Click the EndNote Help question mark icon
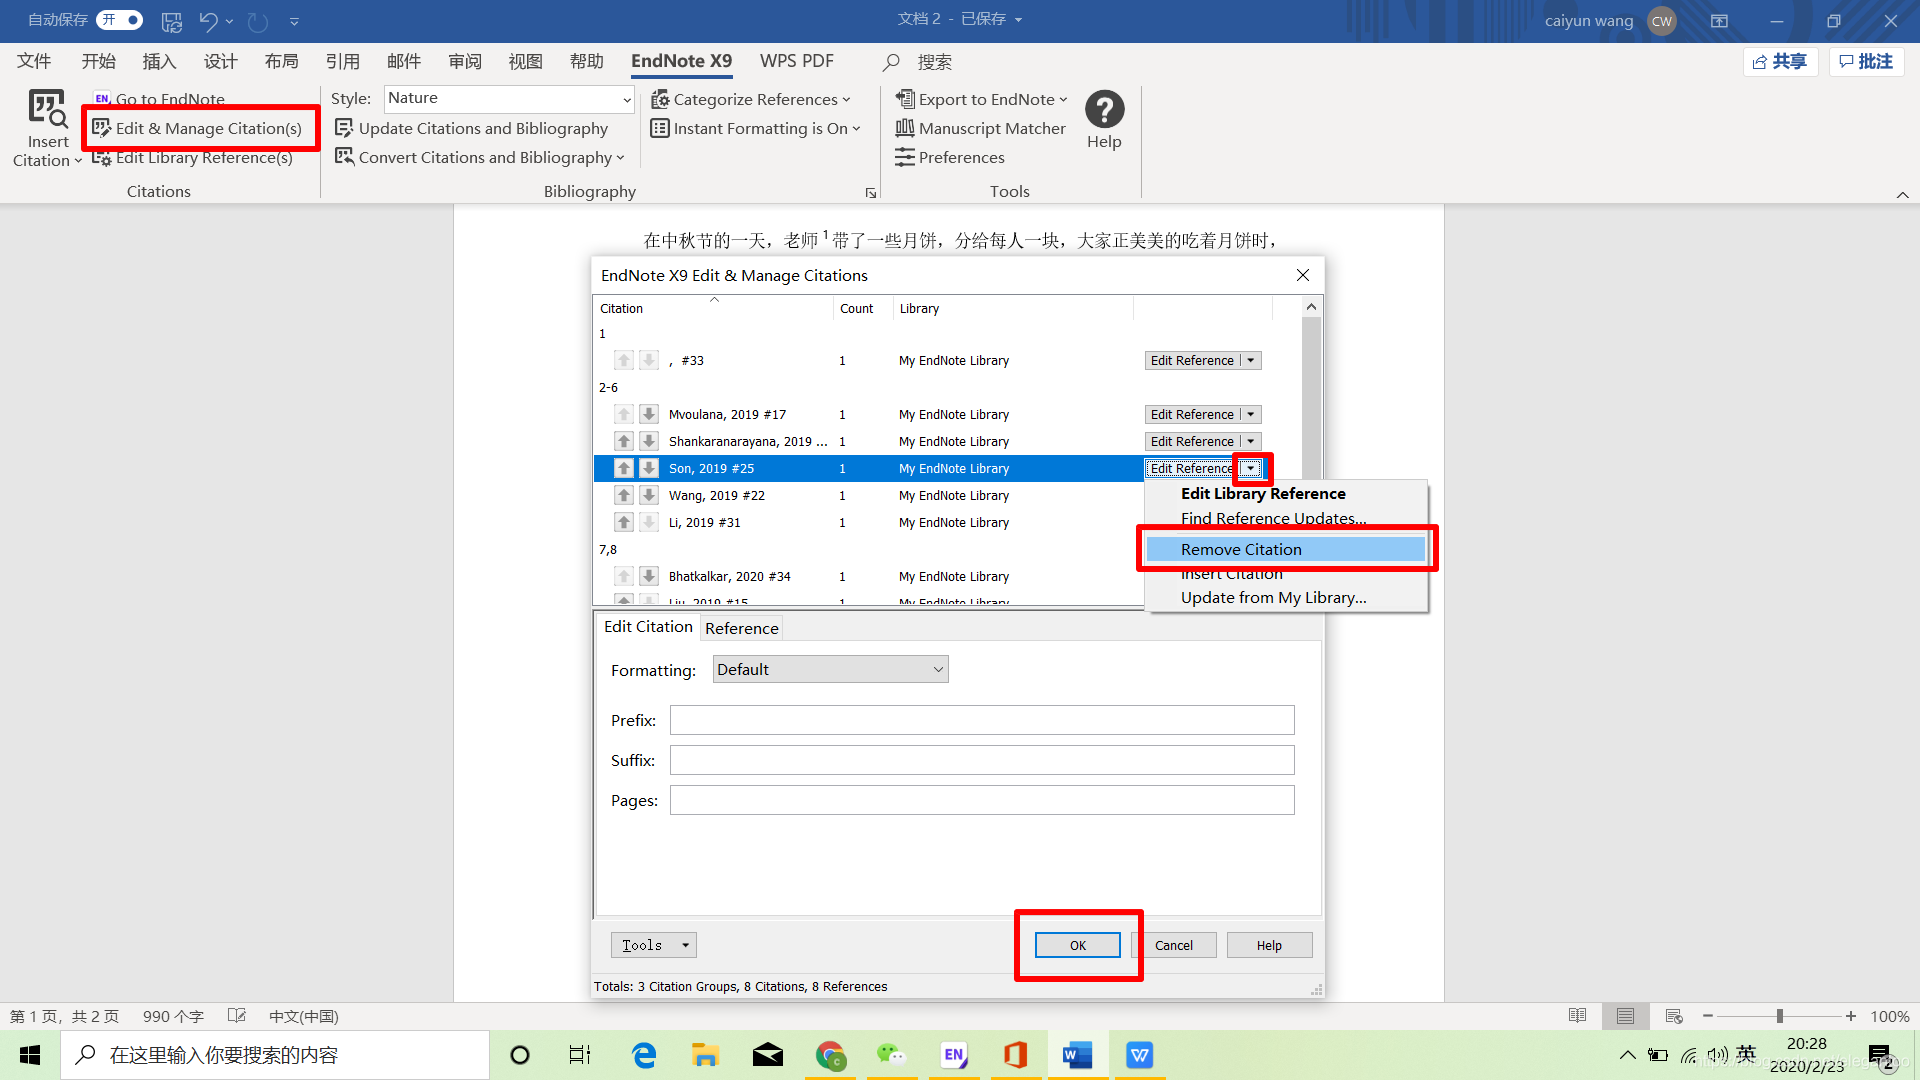The height and width of the screenshot is (1080, 1920). 1104,109
